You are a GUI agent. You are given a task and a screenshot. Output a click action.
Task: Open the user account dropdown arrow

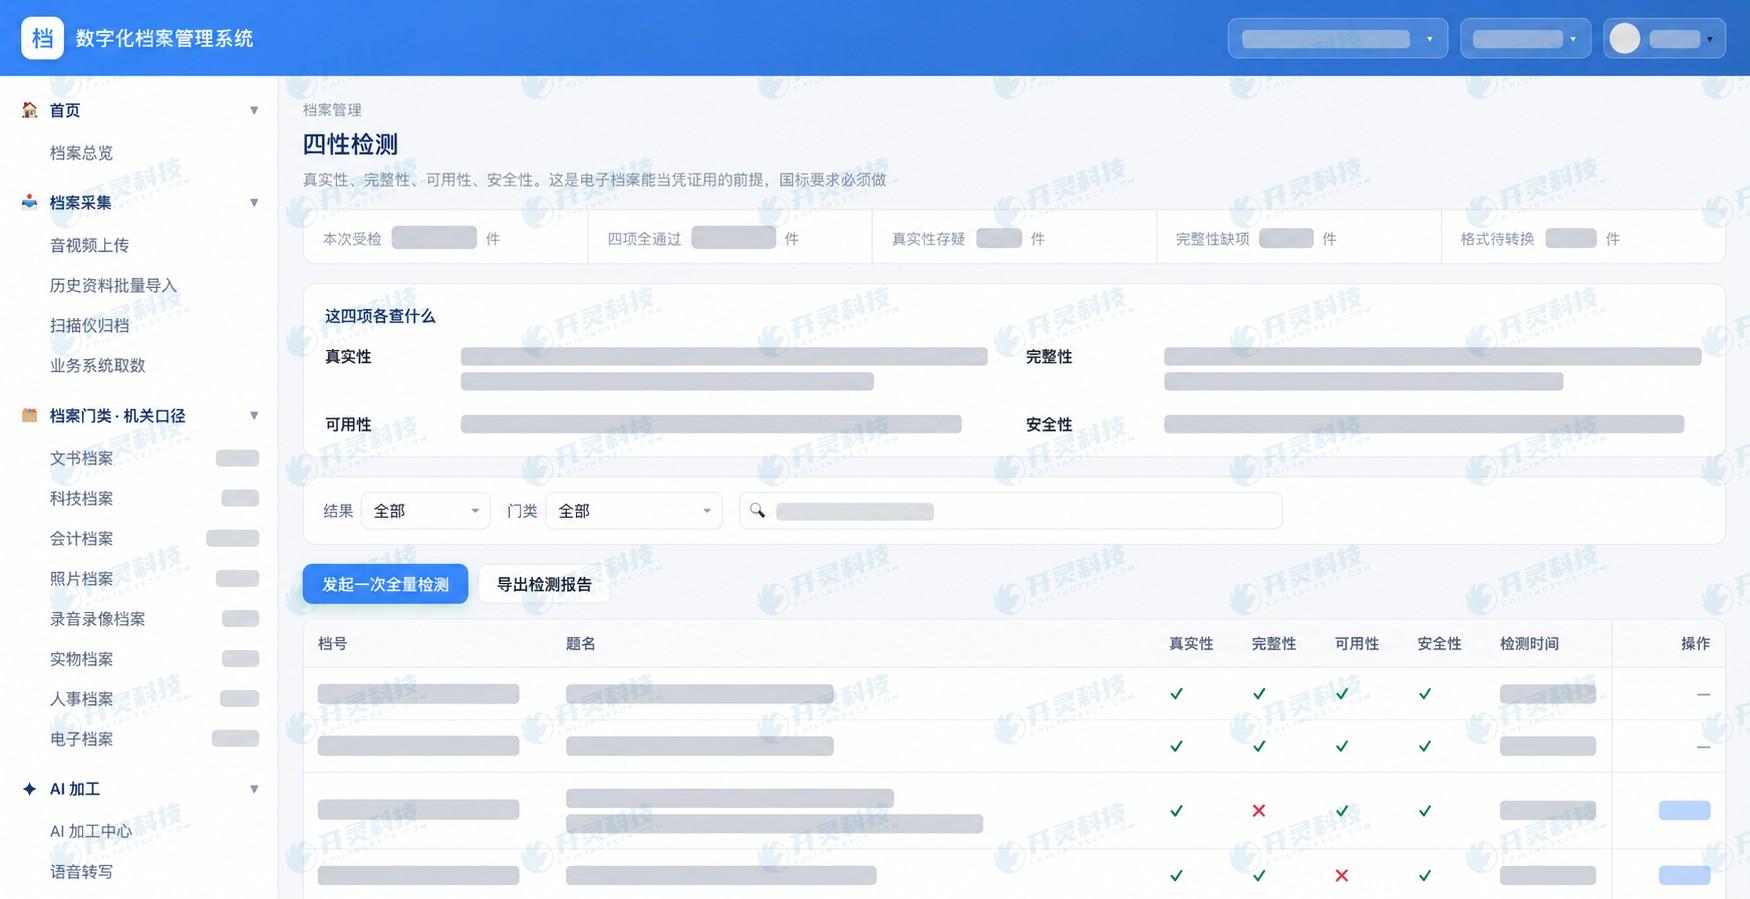click(1710, 39)
